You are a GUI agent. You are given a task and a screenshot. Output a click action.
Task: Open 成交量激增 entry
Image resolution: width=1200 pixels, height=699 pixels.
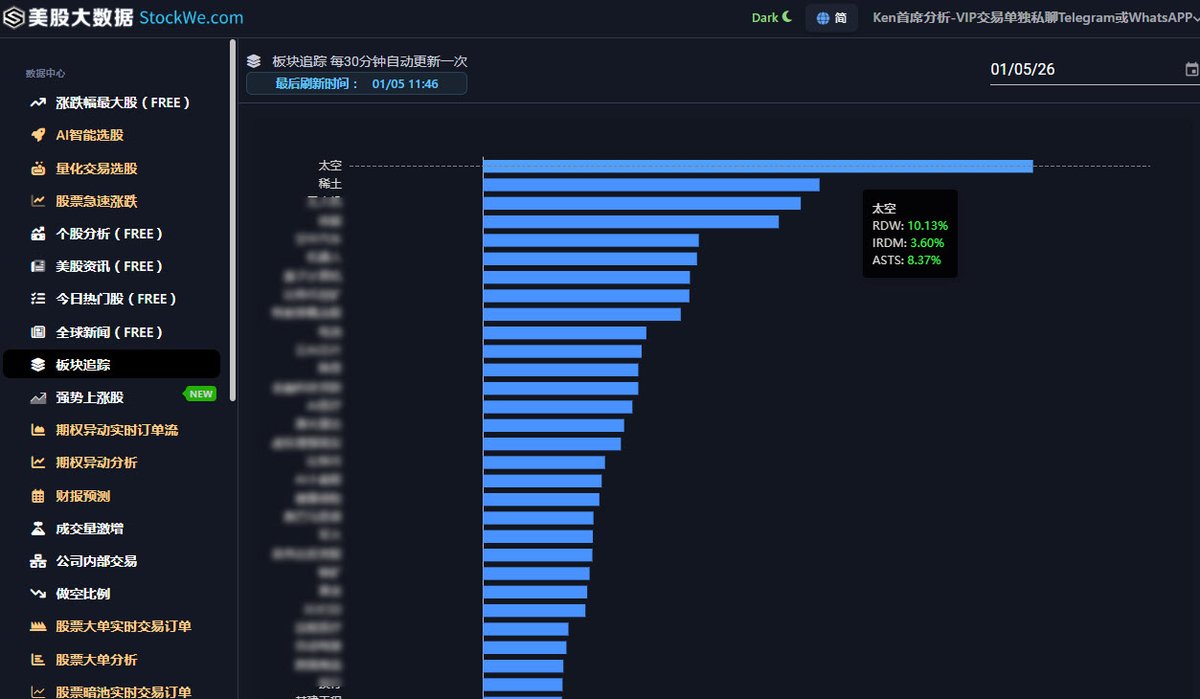(x=90, y=528)
